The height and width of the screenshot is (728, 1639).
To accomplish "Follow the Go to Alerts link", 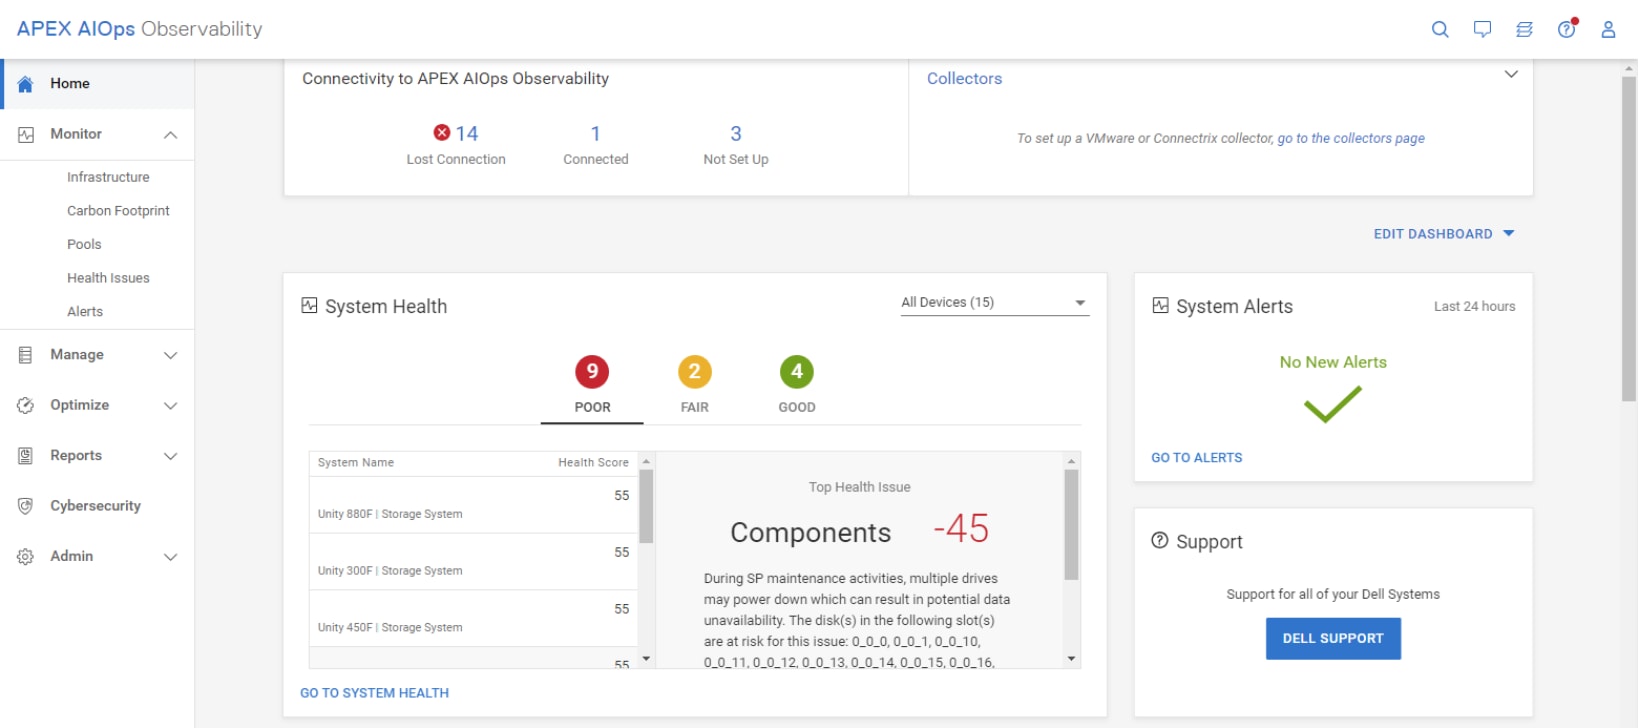I will coord(1197,458).
